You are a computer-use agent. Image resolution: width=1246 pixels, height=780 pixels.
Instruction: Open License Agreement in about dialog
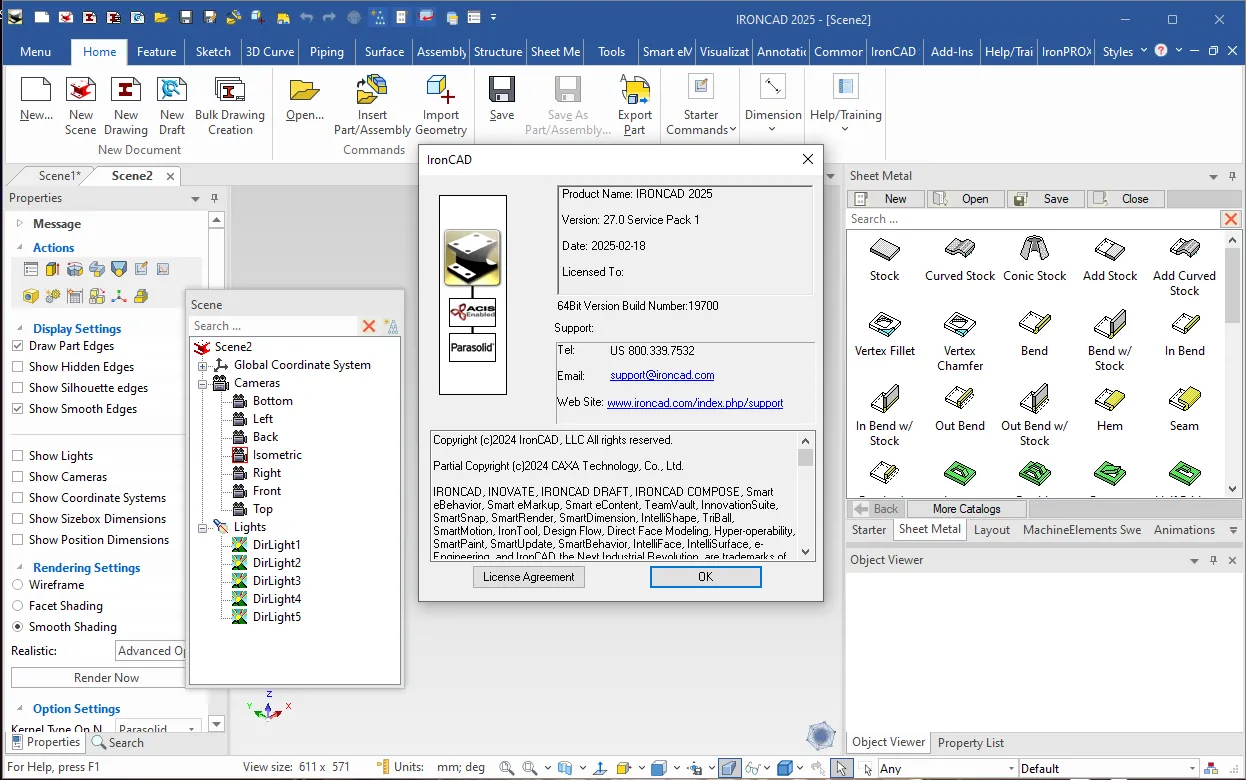pyautogui.click(x=529, y=577)
